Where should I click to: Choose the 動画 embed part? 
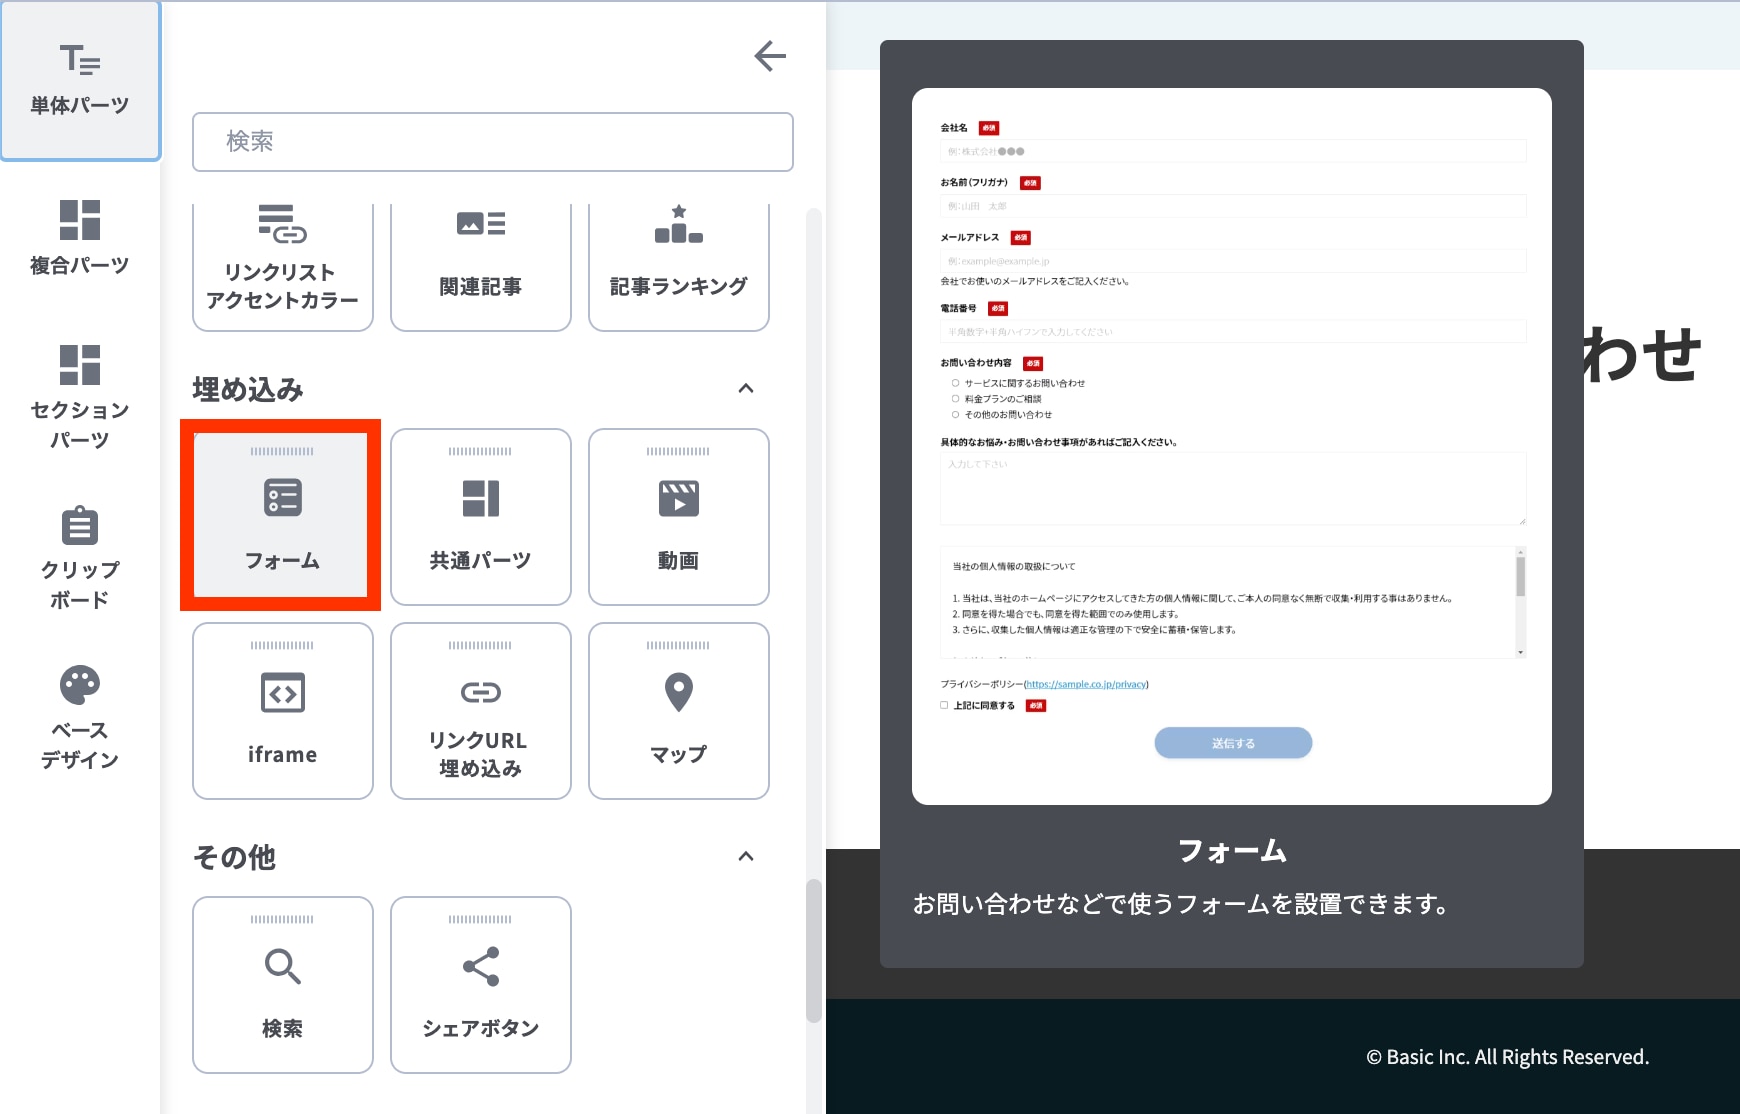pyautogui.click(x=679, y=517)
